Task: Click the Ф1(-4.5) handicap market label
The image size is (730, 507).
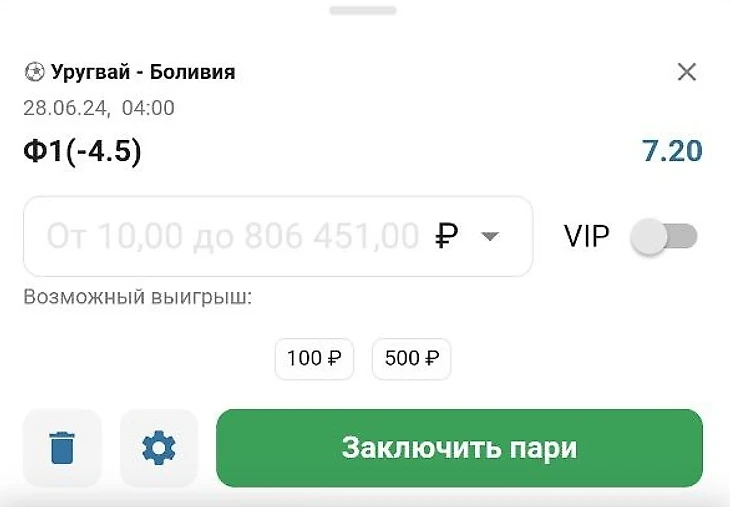Action: tap(82, 152)
